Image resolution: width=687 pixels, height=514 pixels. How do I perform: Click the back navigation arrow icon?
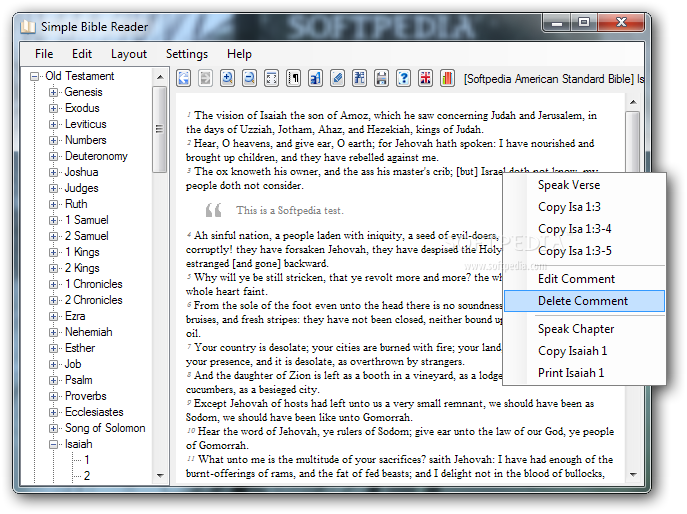pos(184,78)
